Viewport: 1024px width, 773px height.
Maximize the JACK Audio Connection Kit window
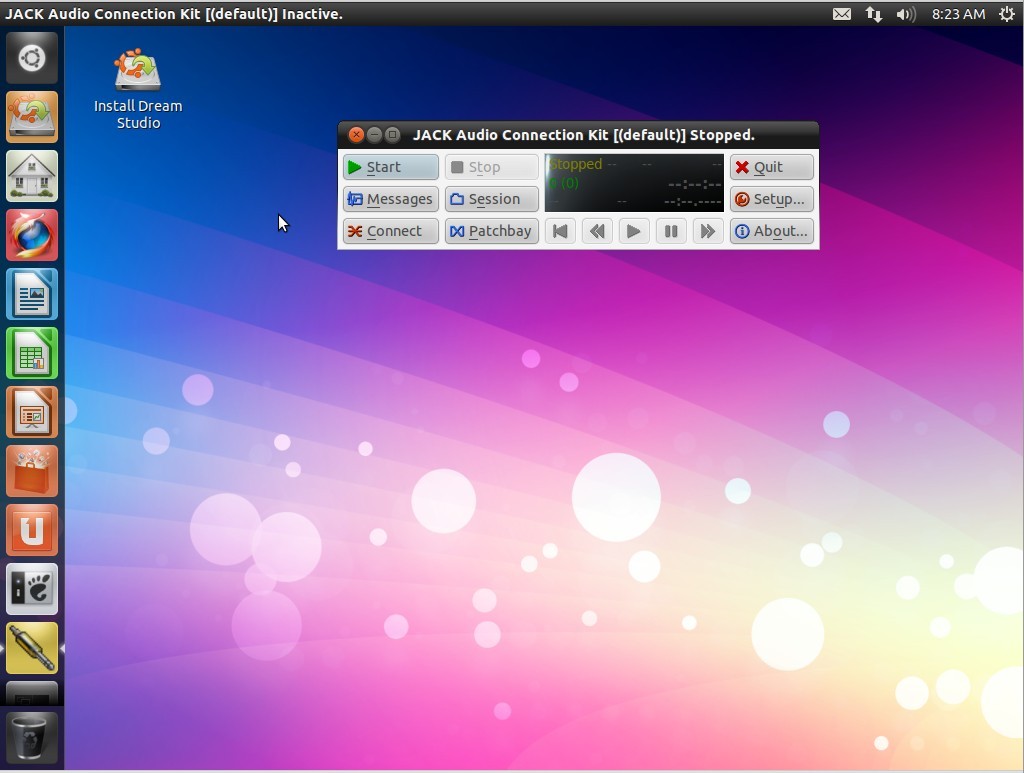392,134
